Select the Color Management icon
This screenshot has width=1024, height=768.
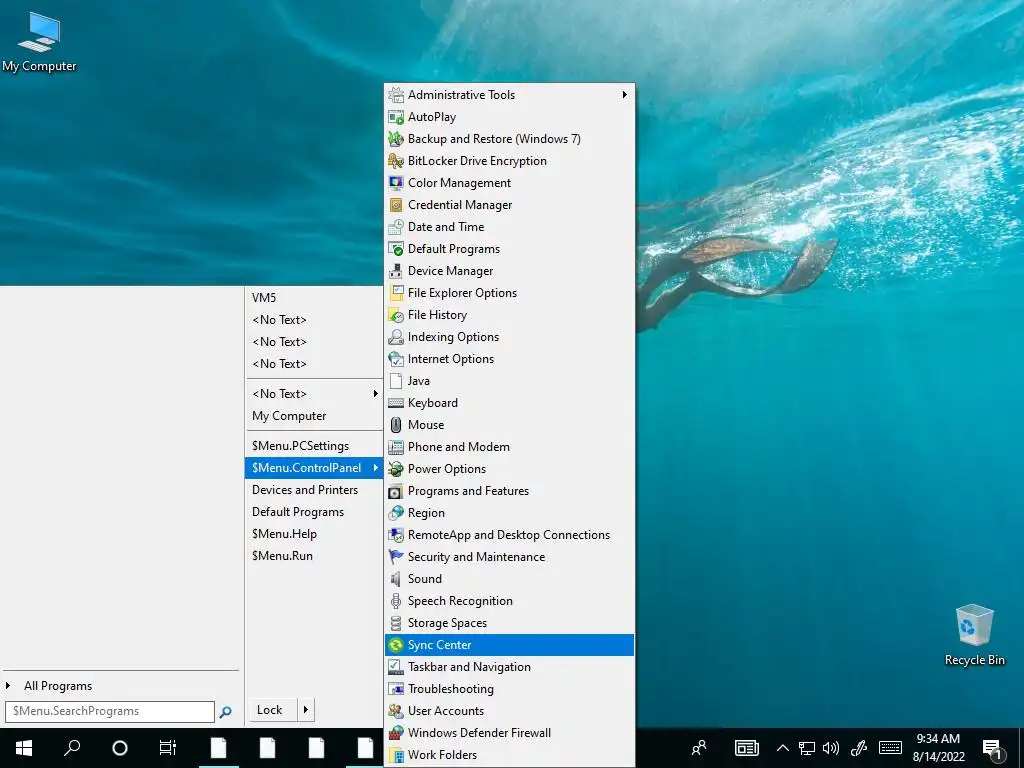[396, 183]
